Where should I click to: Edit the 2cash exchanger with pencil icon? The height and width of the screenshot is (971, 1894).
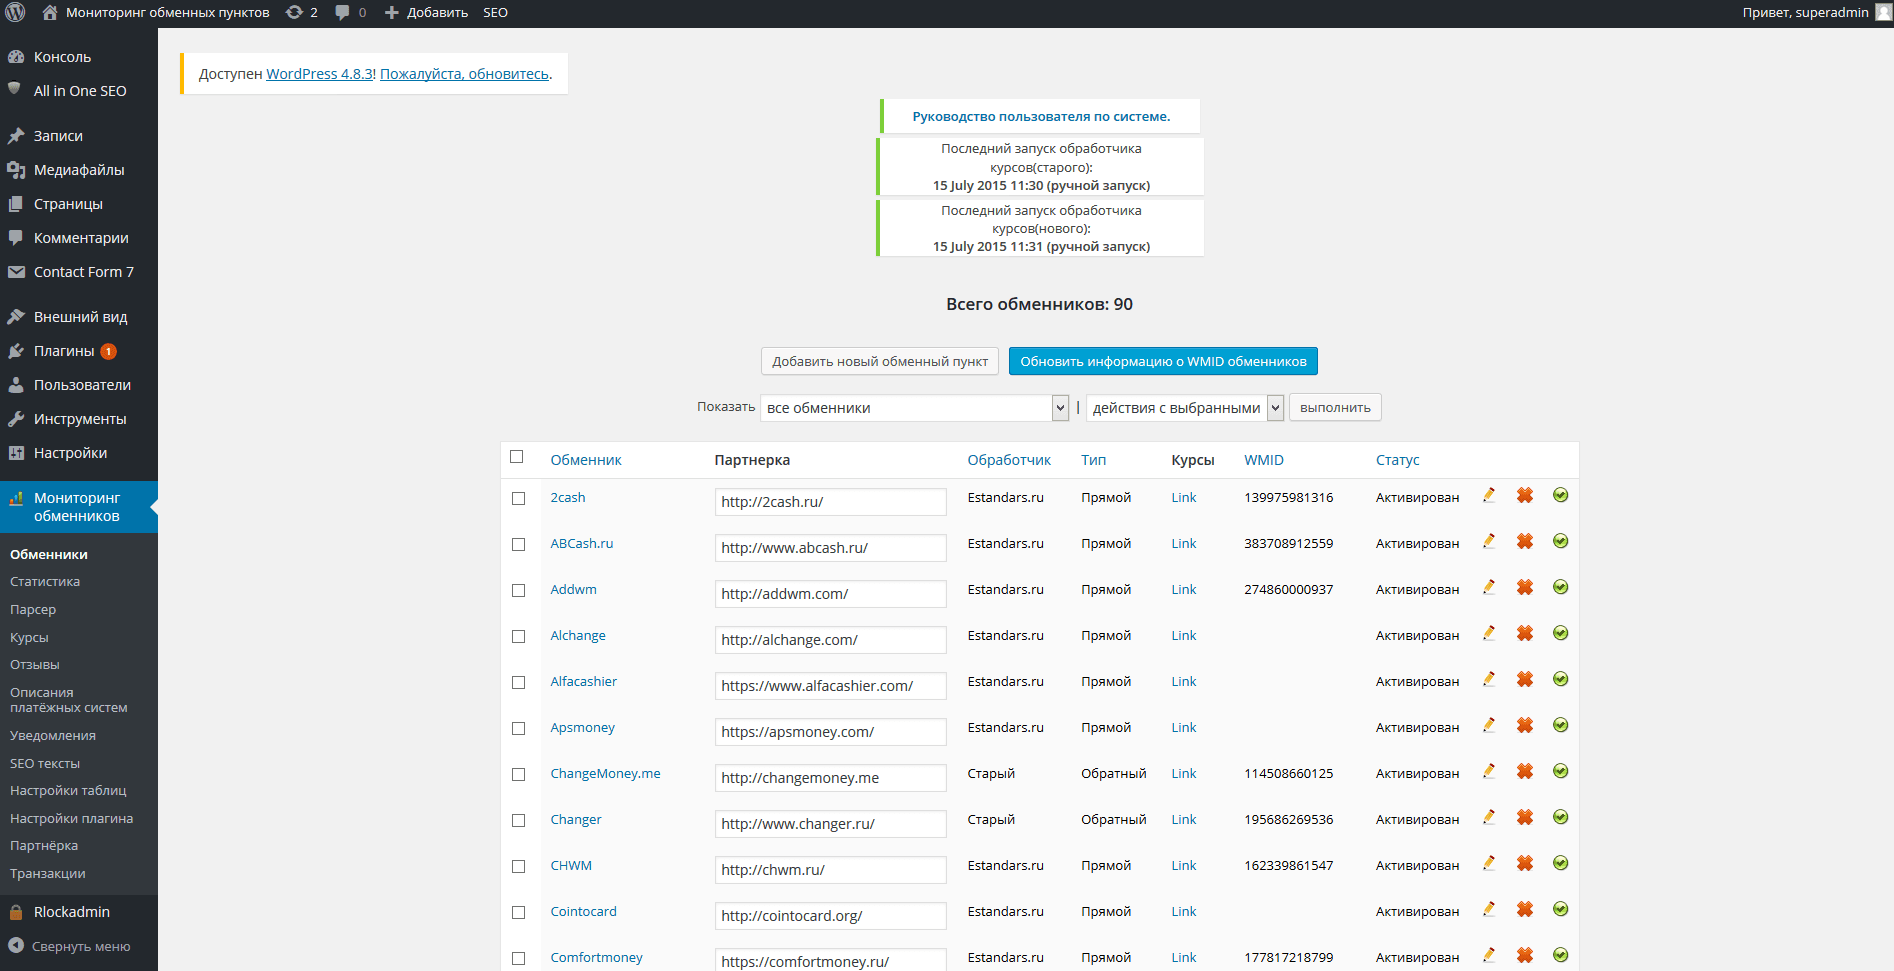(x=1489, y=495)
